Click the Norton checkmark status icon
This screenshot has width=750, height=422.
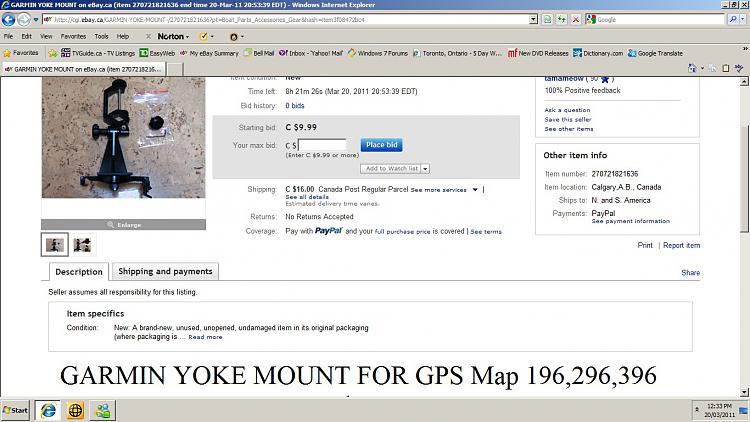(203, 36)
